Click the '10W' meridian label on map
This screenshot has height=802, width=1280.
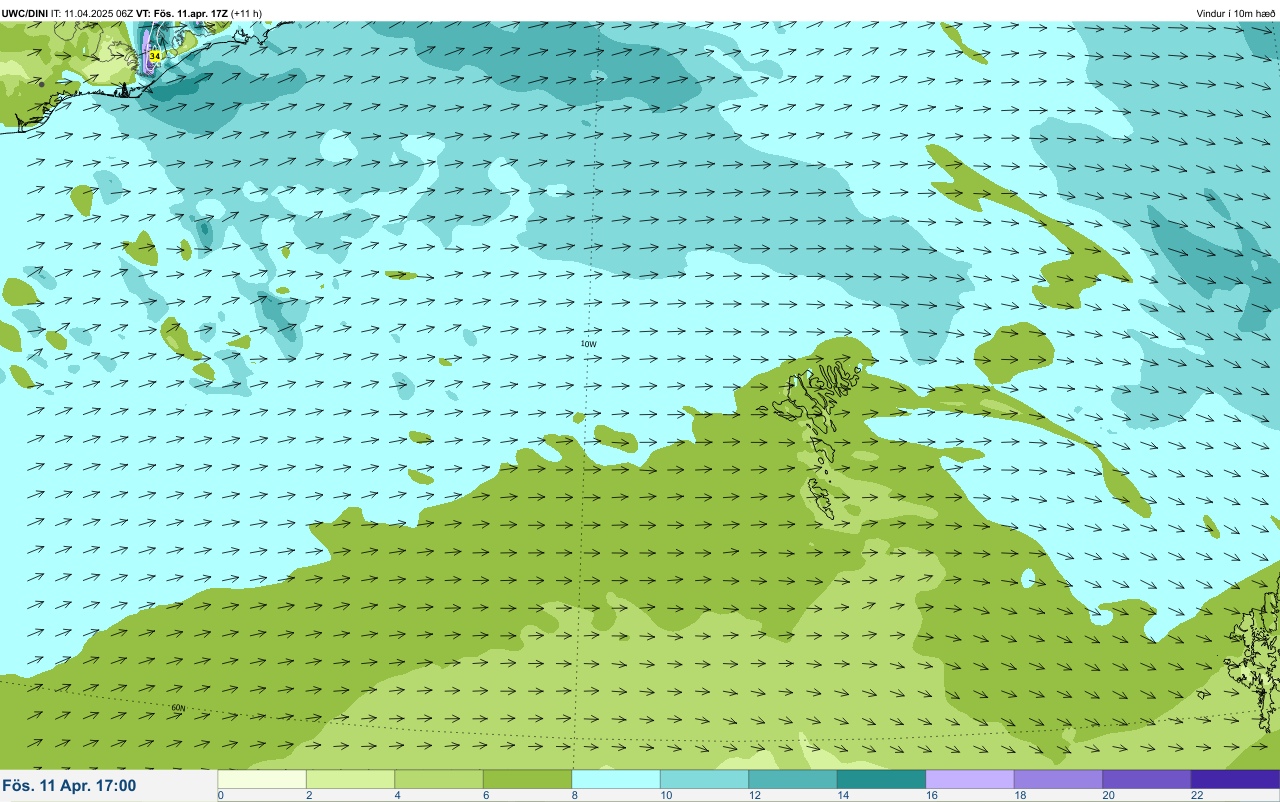coord(588,344)
